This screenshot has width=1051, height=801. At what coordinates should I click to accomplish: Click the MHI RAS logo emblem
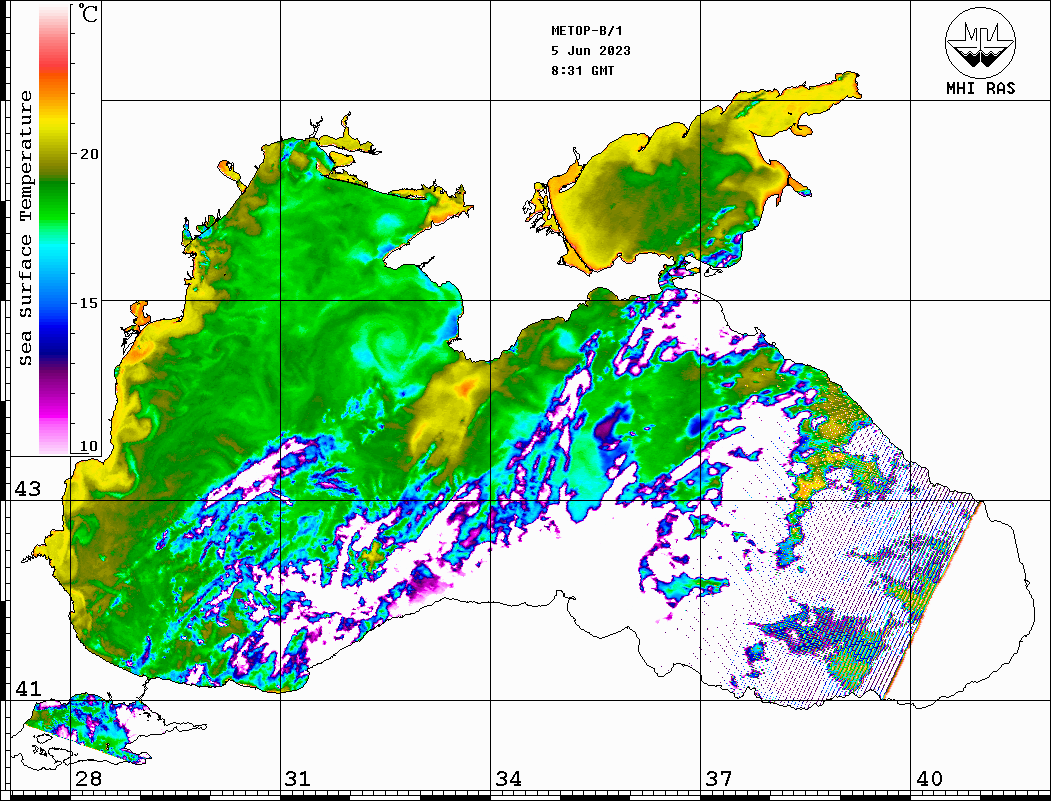pos(980,42)
